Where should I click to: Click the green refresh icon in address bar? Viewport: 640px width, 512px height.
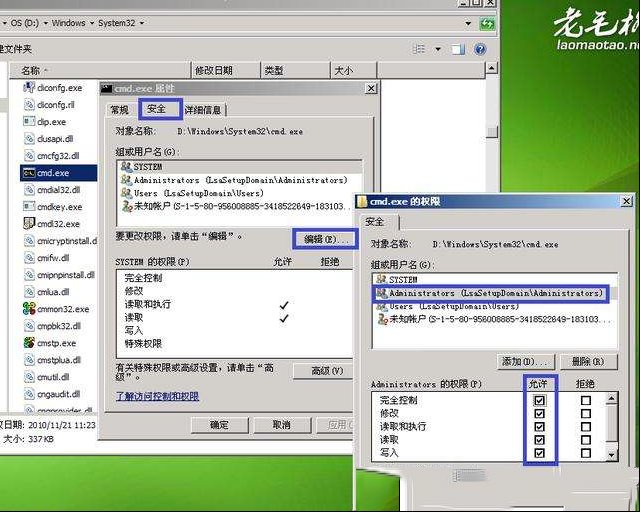487,24
